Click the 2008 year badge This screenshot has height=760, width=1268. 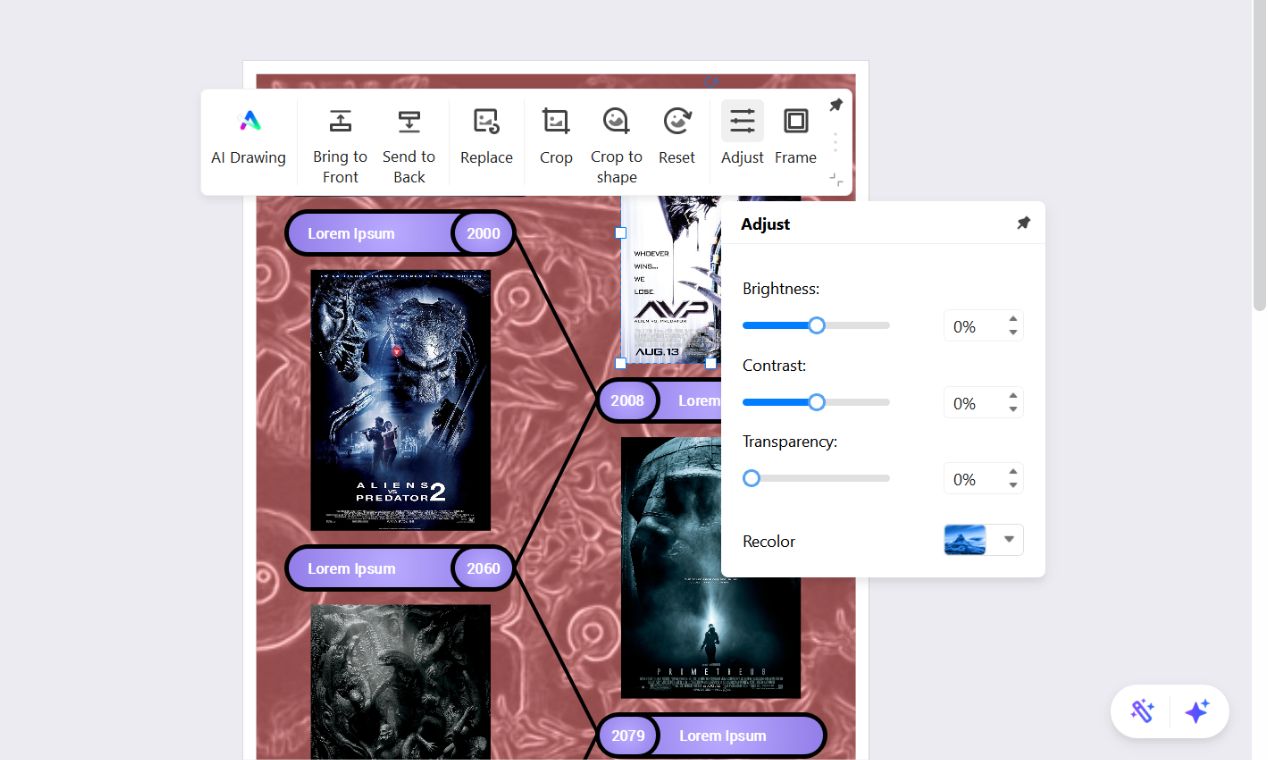[x=627, y=401]
